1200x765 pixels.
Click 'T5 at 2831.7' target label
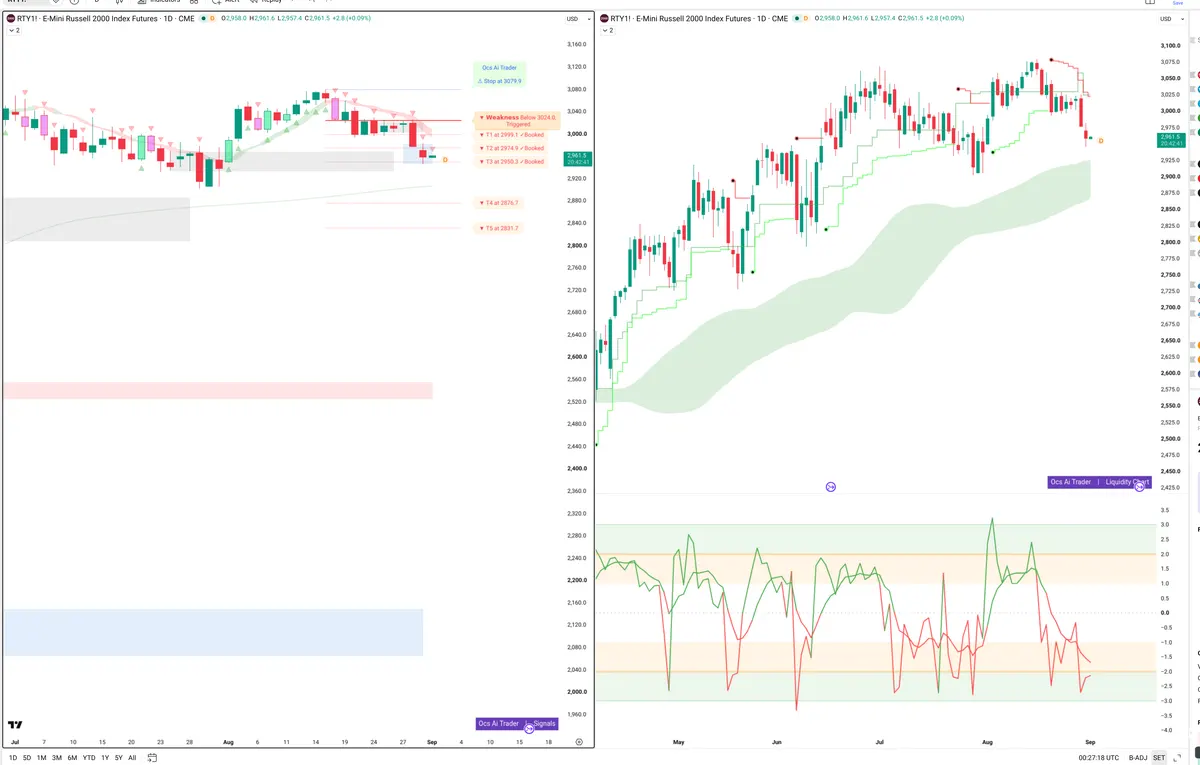499,228
